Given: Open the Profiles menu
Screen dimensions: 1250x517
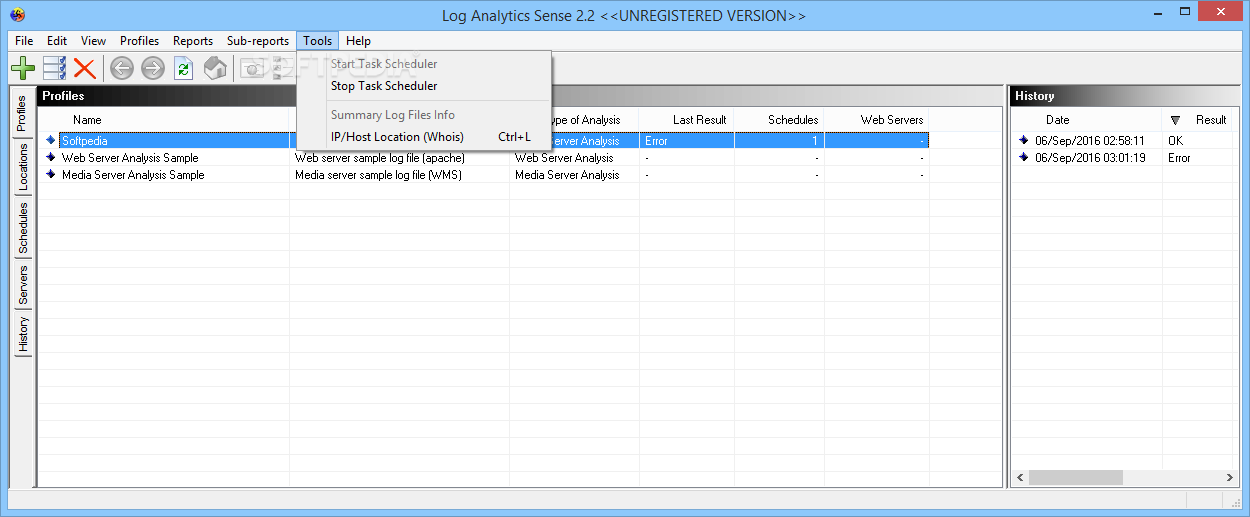Looking at the screenshot, I should [x=139, y=41].
